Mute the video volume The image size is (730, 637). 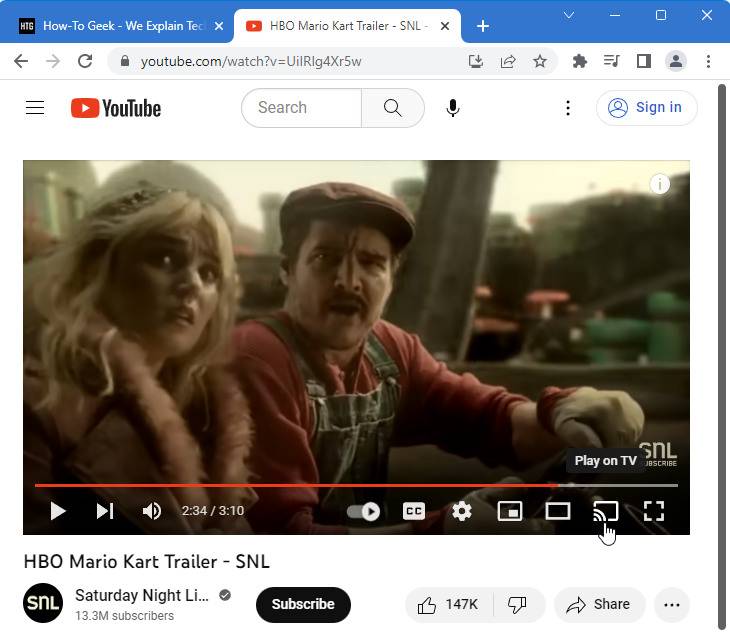pyautogui.click(x=152, y=511)
